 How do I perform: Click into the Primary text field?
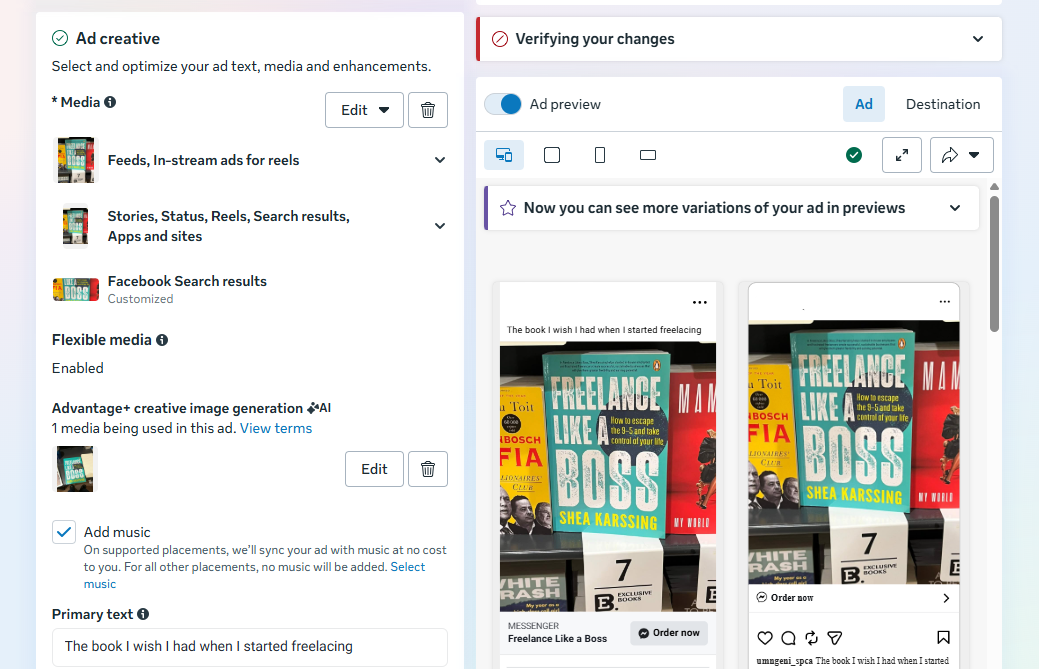(x=250, y=646)
